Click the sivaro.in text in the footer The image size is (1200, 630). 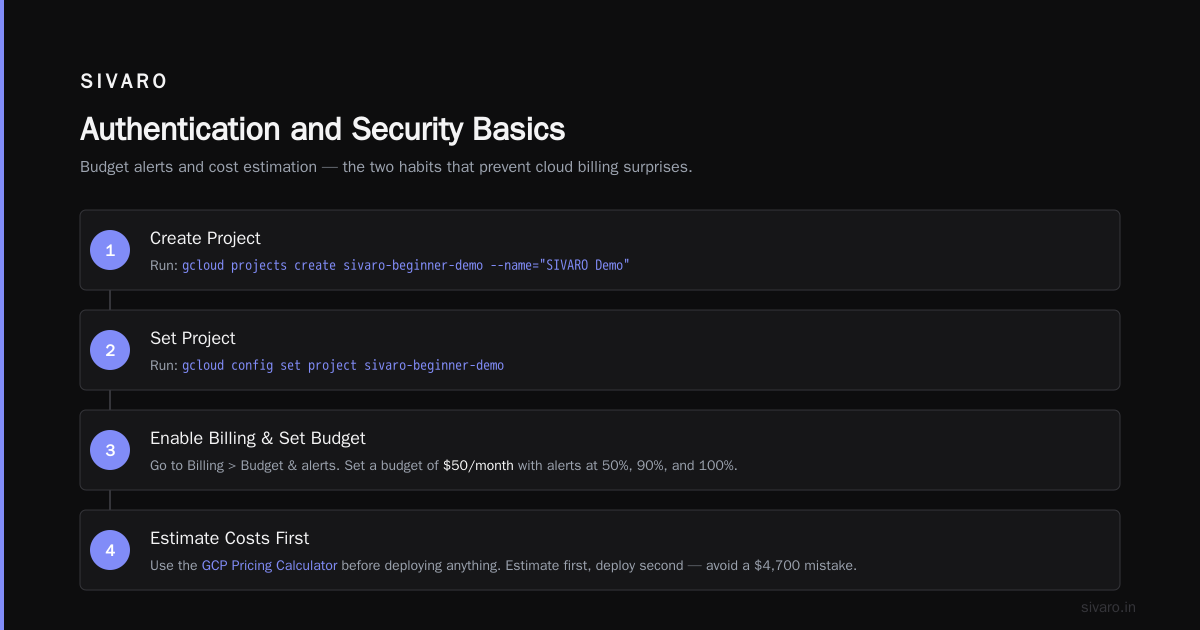pos(1108,607)
